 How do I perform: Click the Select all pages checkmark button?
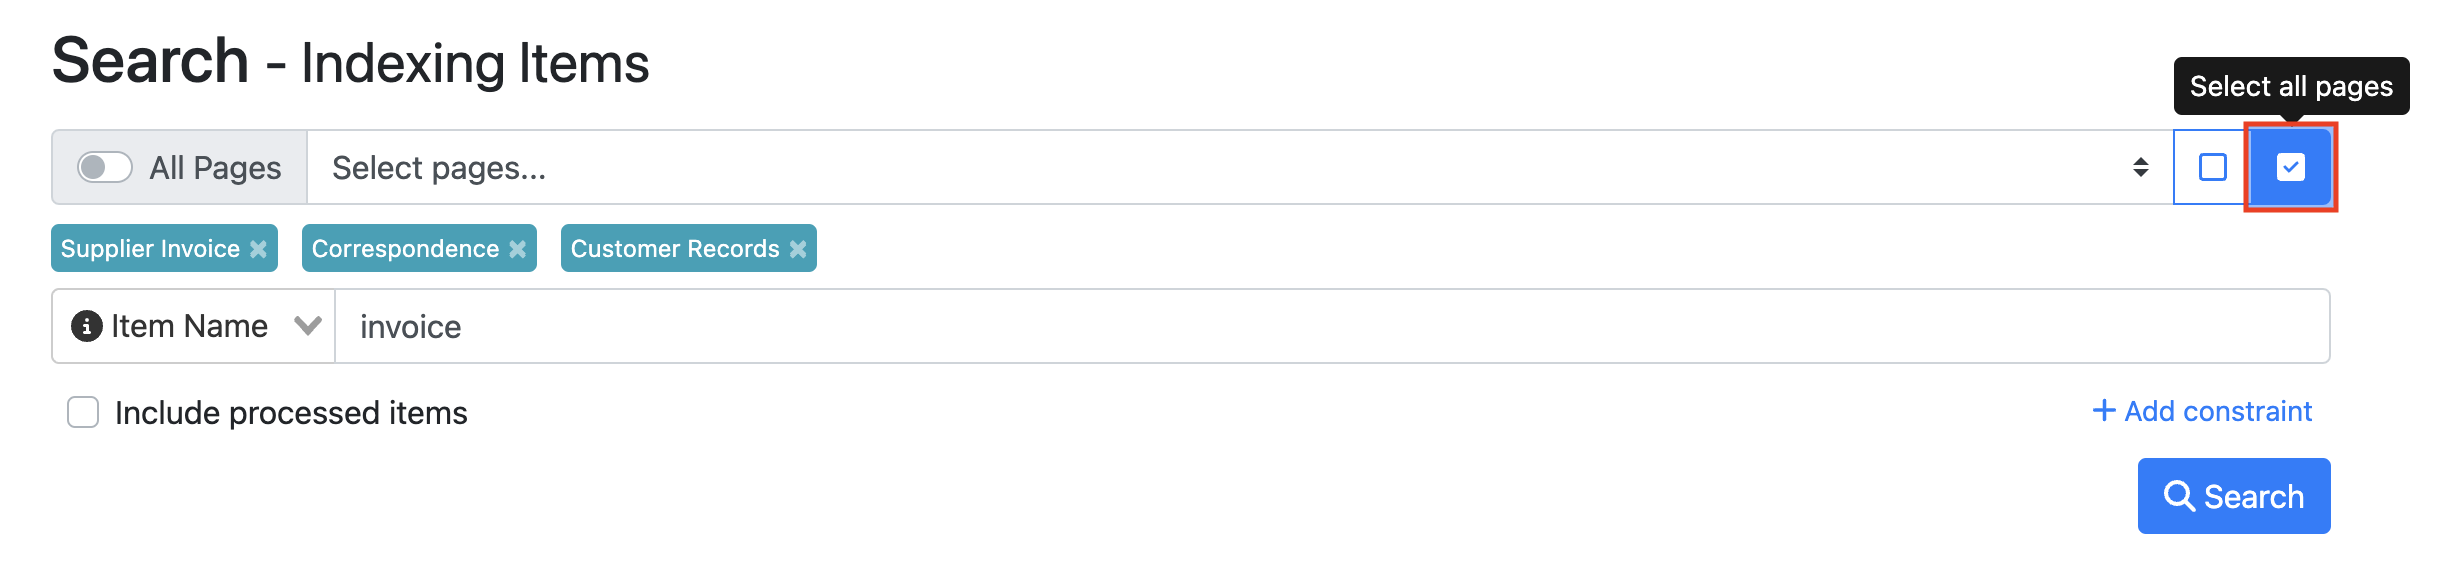(2290, 167)
